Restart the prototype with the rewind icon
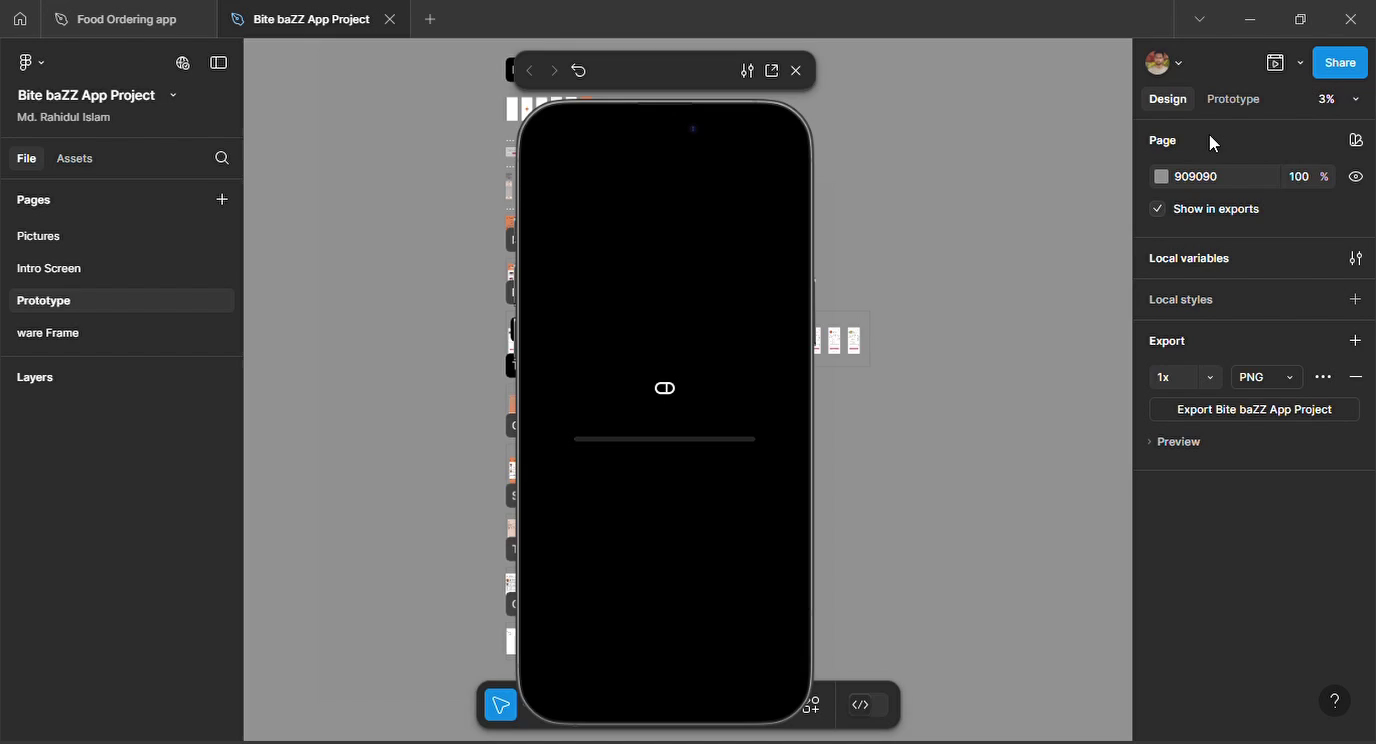The image size is (1376, 744). pyautogui.click(x=579, y=70)
